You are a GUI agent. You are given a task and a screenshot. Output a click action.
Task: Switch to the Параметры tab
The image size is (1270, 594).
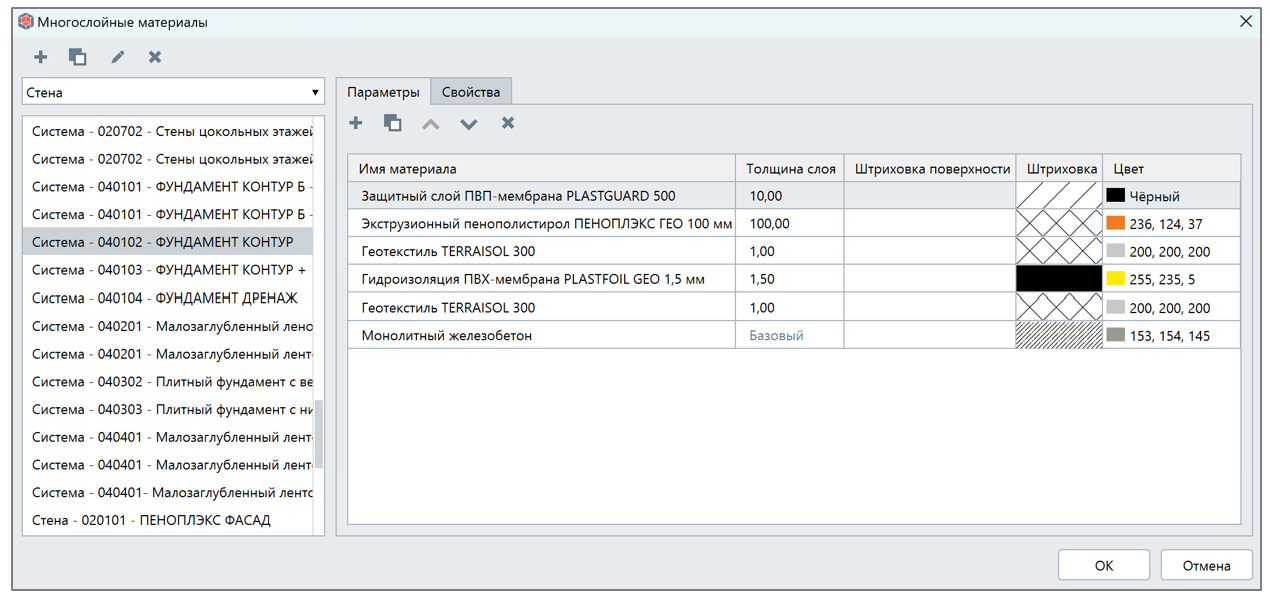click(383, 92)
